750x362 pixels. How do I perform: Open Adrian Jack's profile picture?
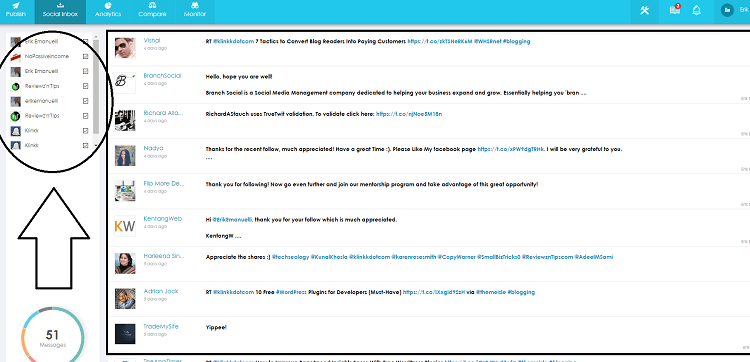[125, 298]
